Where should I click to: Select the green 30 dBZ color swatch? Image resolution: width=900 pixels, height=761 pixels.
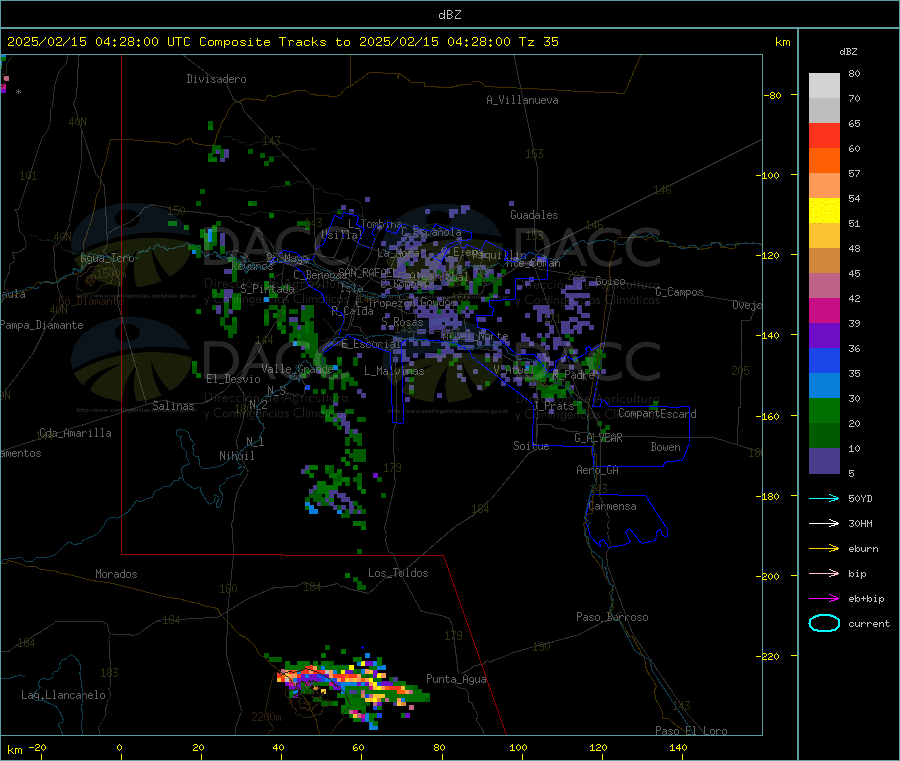[x=824, y=410]
